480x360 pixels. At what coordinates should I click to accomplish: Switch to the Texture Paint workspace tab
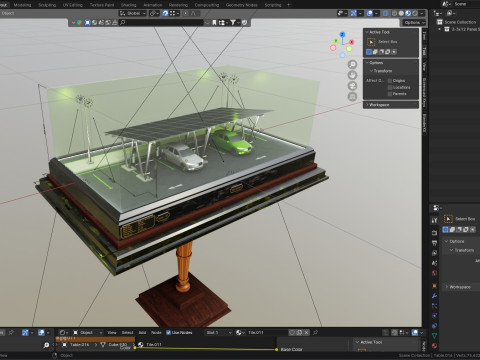click(102, 5)
